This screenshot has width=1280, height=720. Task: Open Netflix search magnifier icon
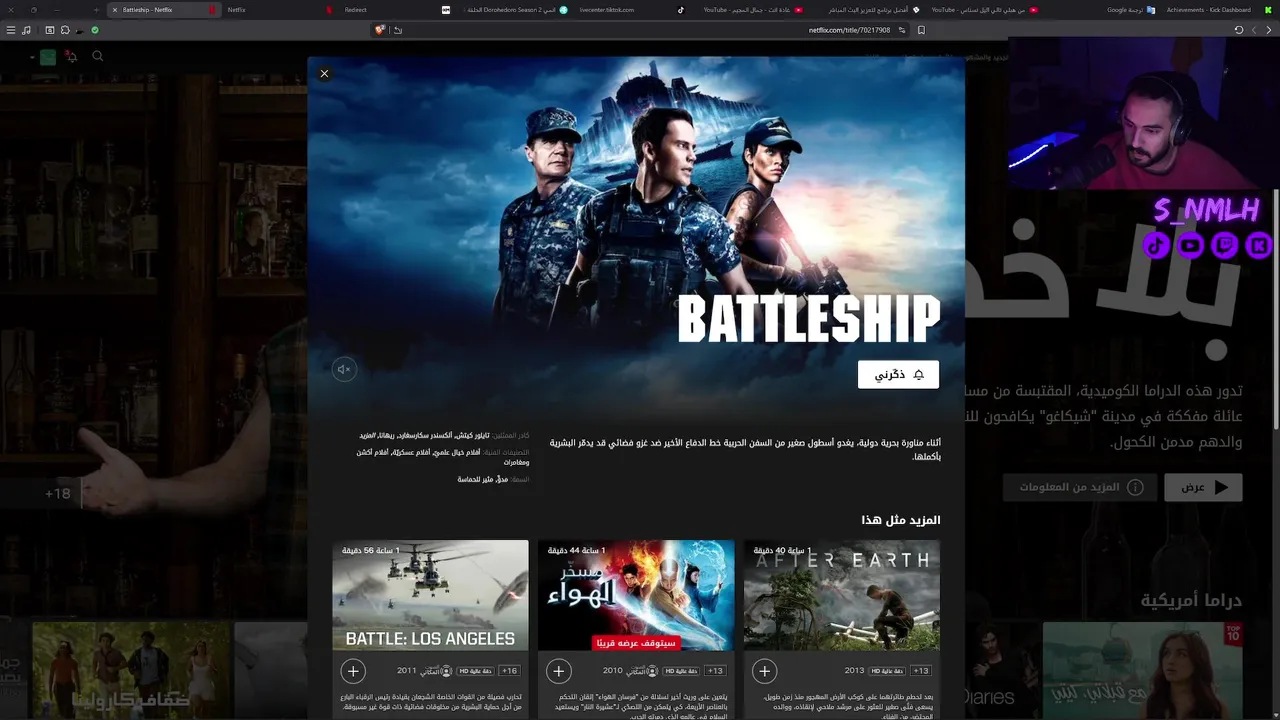[97, 56]
